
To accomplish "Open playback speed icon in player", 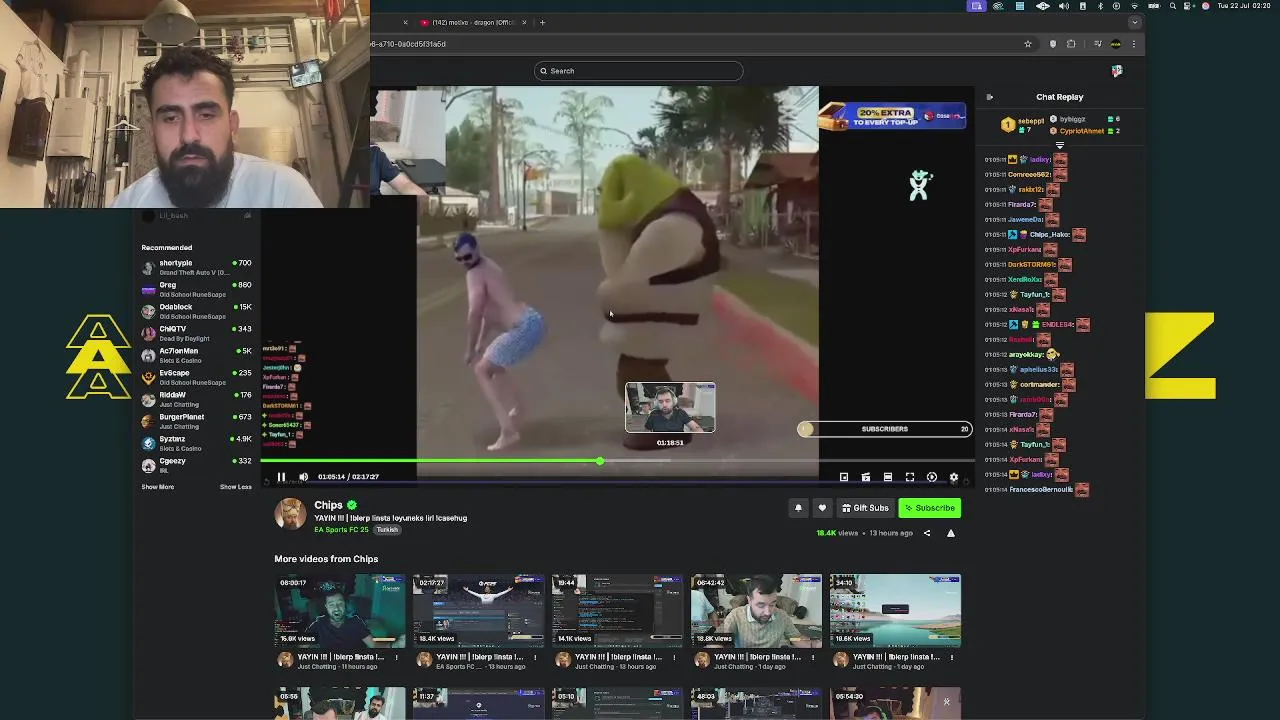I will 931,477.
